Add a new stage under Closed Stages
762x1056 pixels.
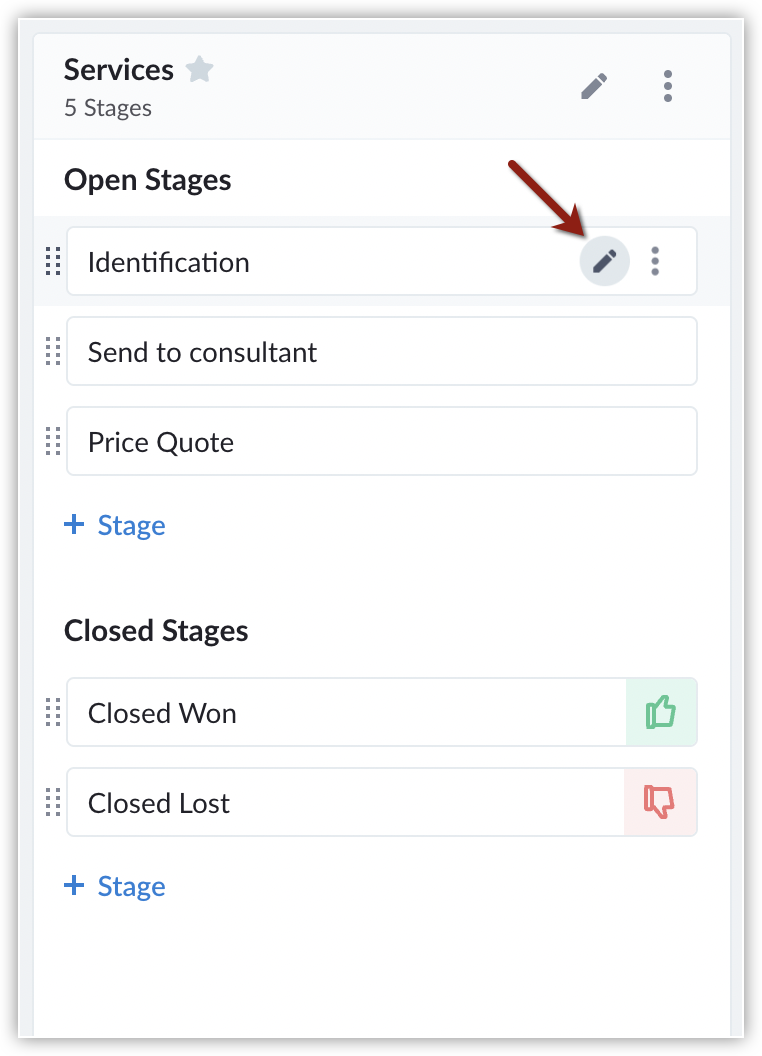pyautogui.click(x=115, y=886)
